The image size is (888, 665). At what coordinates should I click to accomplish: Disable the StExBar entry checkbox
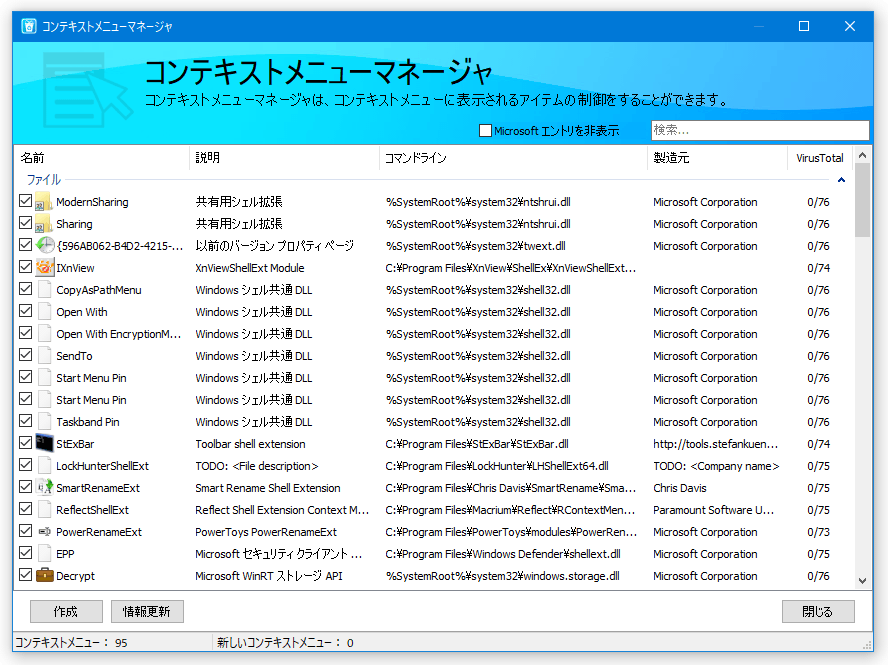25,443
